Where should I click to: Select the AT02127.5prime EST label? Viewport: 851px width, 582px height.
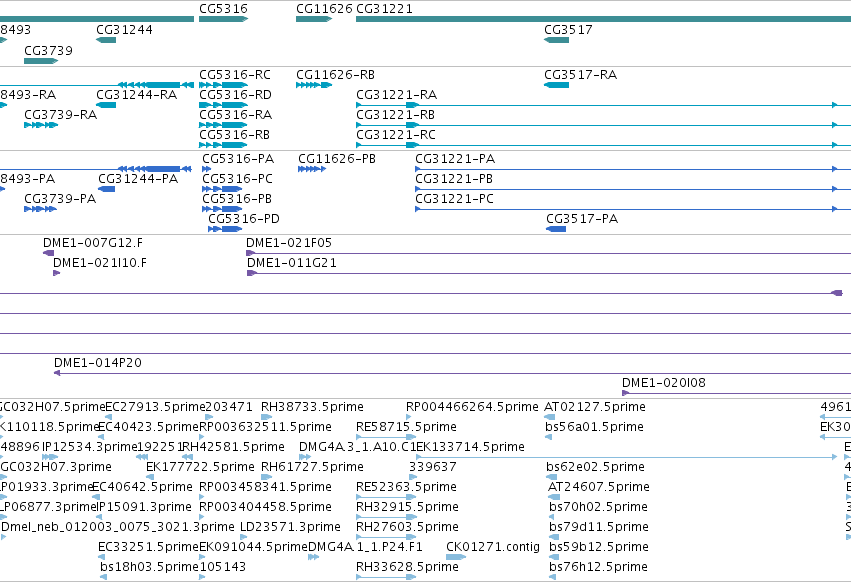pyautogui.click(x=595, y=407)
